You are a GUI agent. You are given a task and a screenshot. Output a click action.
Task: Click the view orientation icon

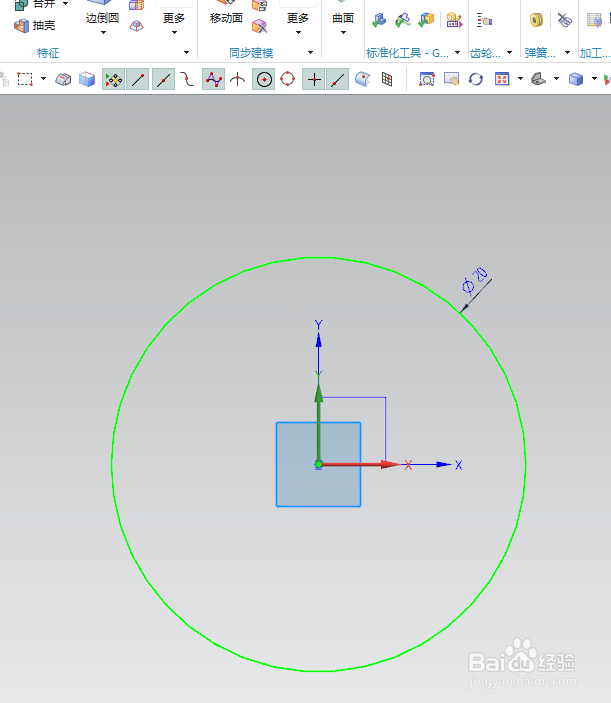point(538,79)
